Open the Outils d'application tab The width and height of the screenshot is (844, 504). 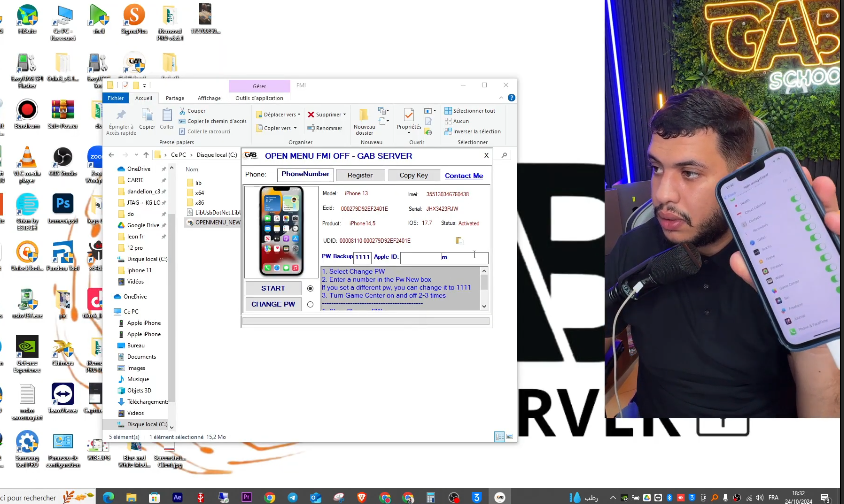[x=259, y=98]
